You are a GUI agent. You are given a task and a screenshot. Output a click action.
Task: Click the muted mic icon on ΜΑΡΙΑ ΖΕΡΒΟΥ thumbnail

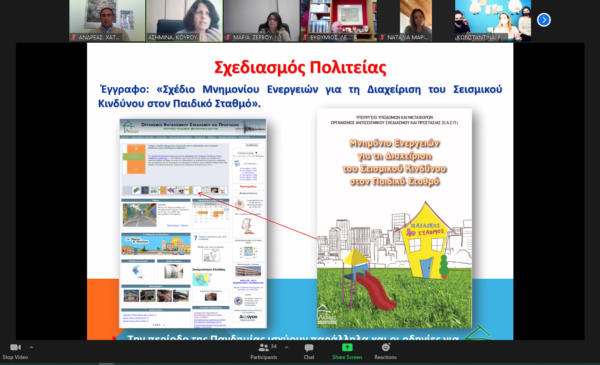pyautogui.click(x=228, y=37)
